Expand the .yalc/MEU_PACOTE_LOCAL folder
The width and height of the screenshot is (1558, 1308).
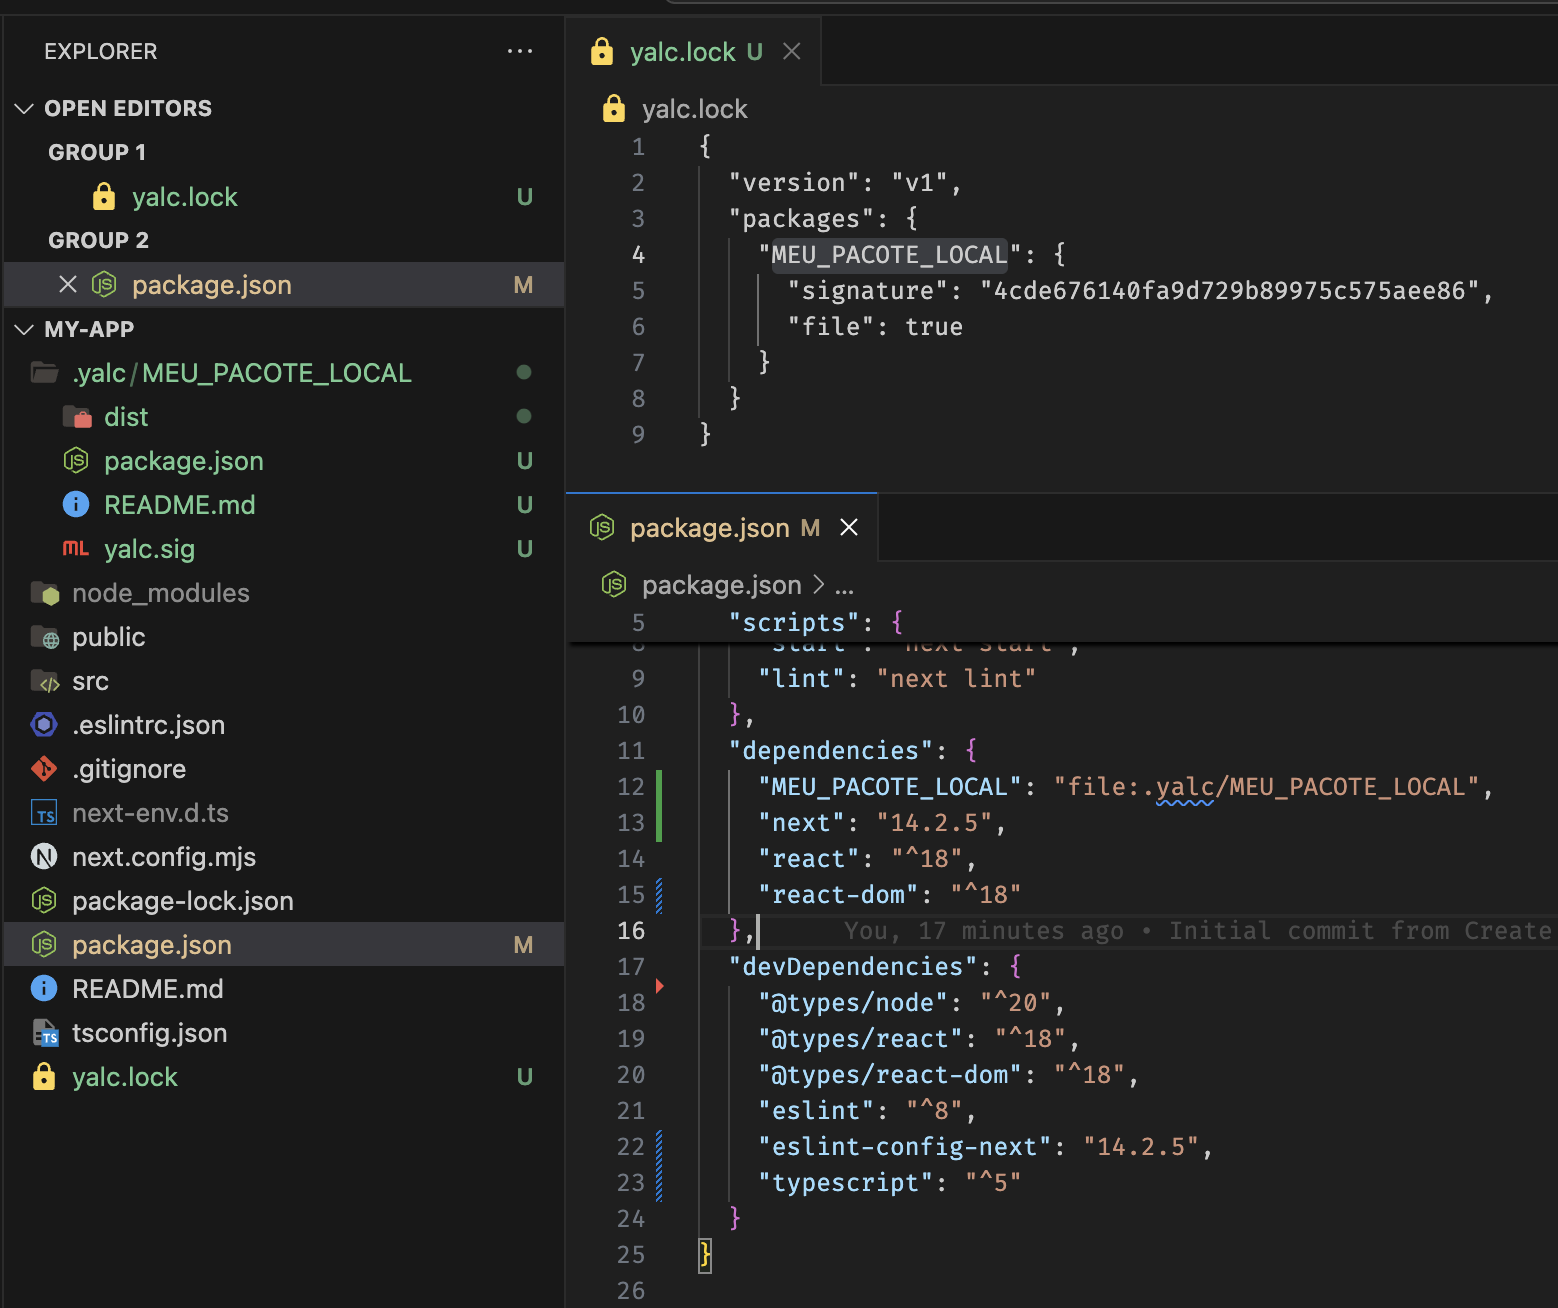[x=285, y=373]
